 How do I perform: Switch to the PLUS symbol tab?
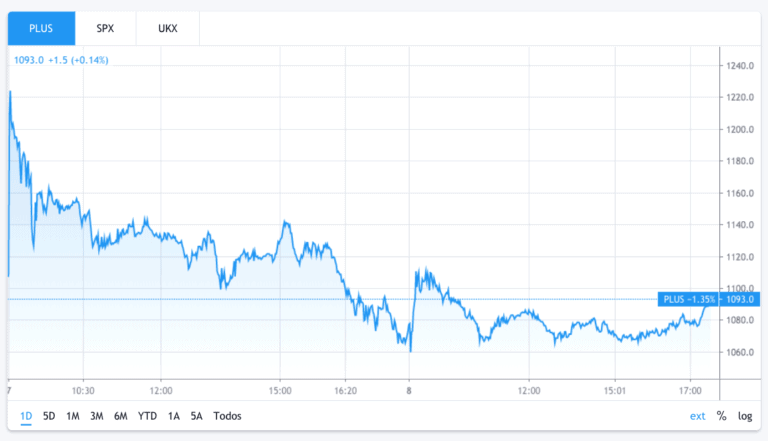pos(41,28)
